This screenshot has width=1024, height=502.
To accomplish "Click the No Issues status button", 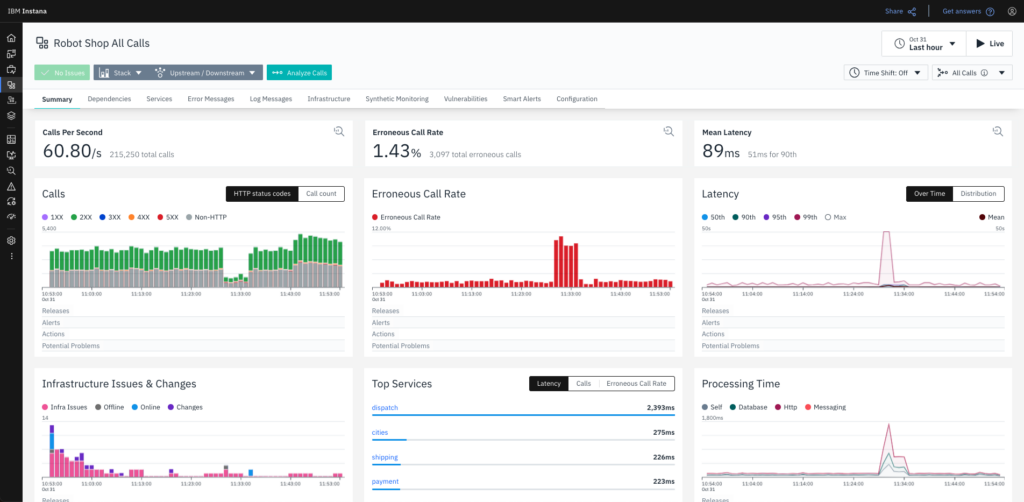I will (62, 72).
